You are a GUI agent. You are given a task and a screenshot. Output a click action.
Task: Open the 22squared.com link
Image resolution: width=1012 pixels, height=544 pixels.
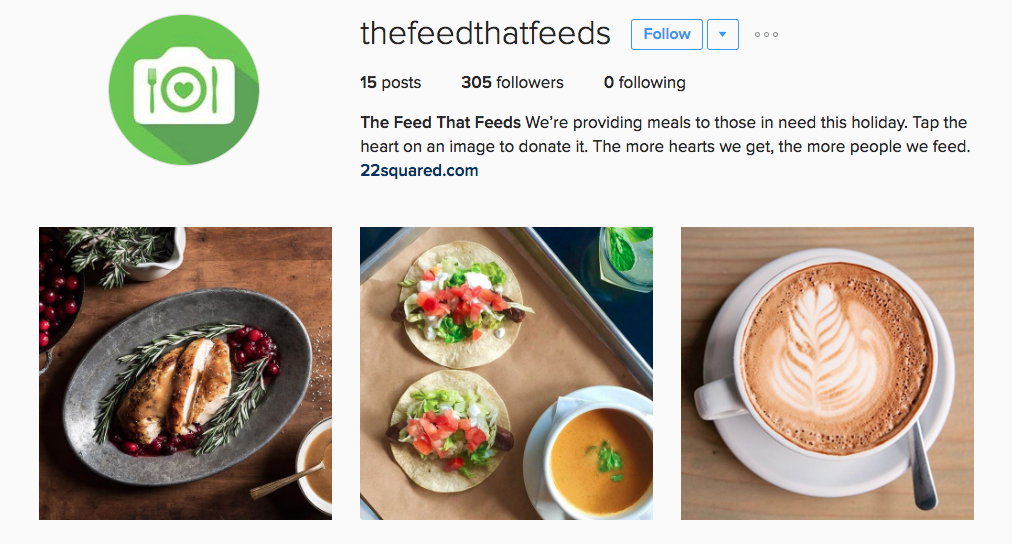click(419, 170)
